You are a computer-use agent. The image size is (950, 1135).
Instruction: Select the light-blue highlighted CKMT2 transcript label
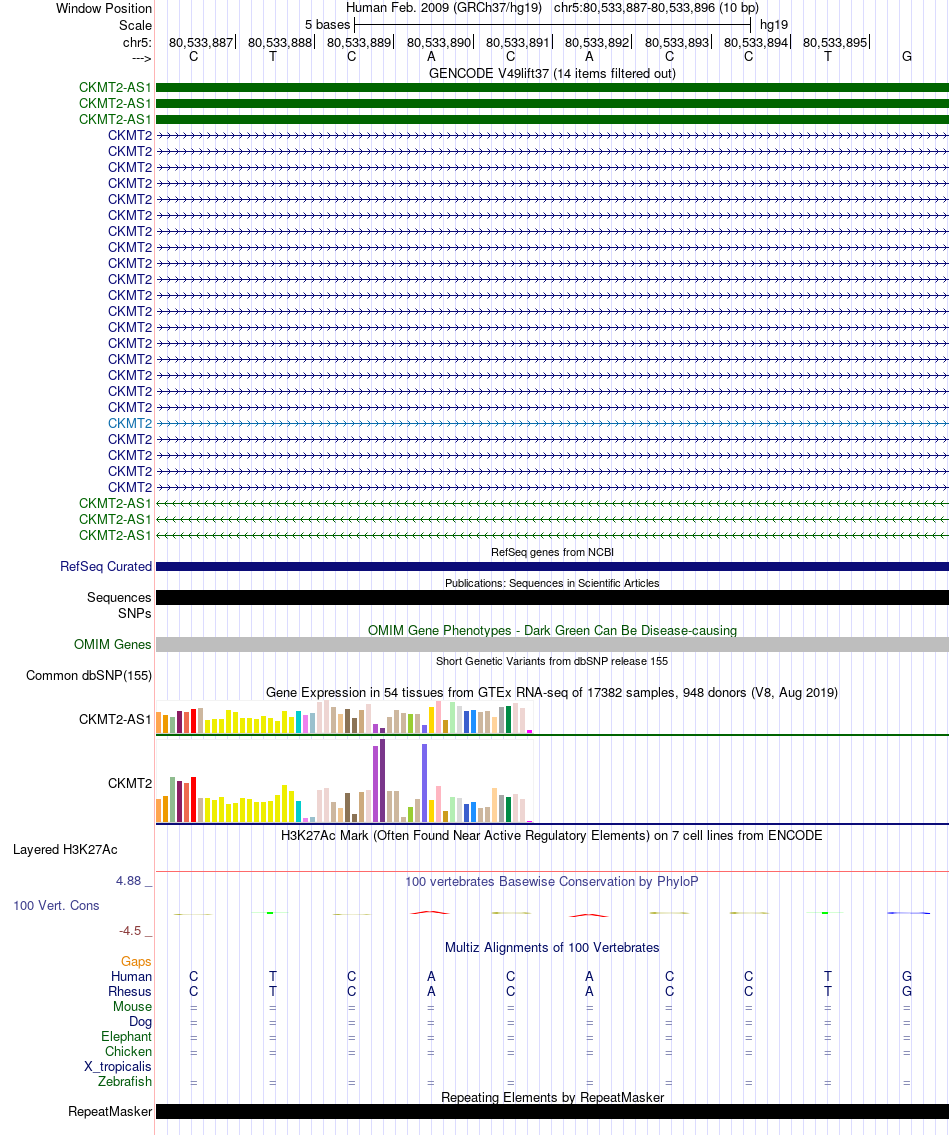point(130,423)
